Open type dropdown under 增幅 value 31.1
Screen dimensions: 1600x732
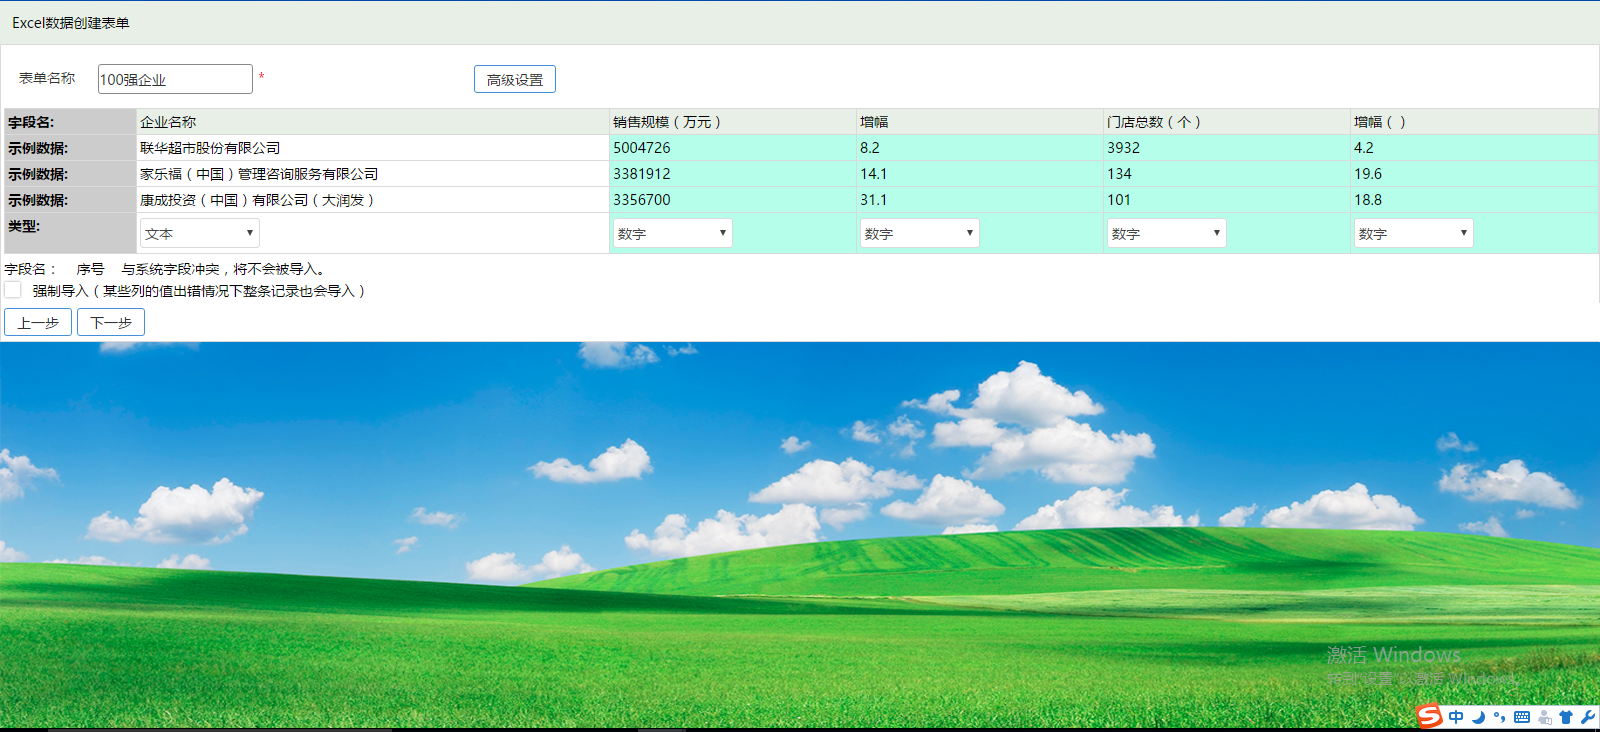(x=919, y=233)
